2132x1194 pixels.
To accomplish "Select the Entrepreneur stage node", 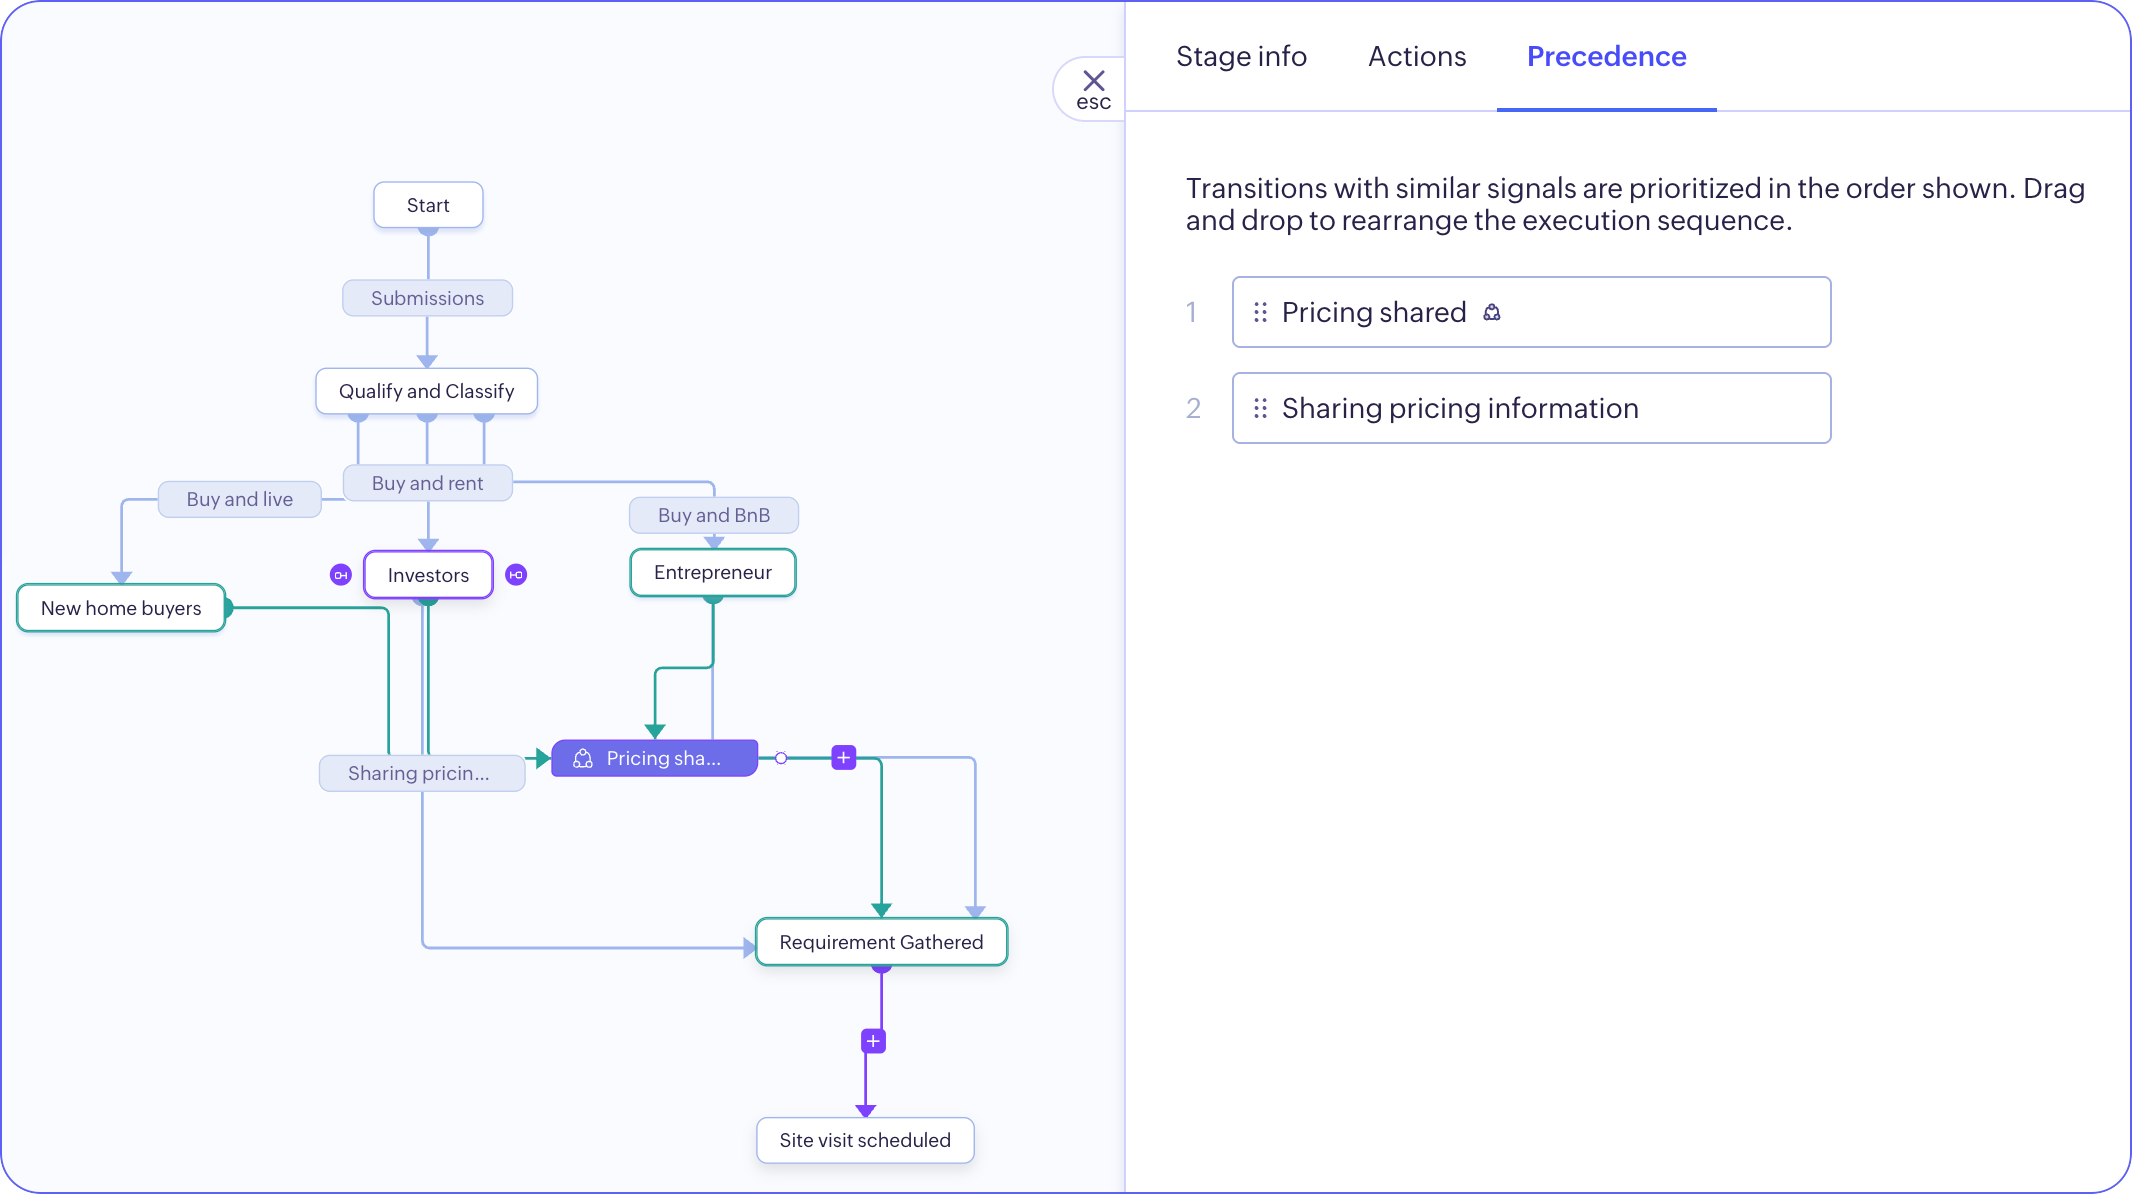I will [x=713, y=573].
